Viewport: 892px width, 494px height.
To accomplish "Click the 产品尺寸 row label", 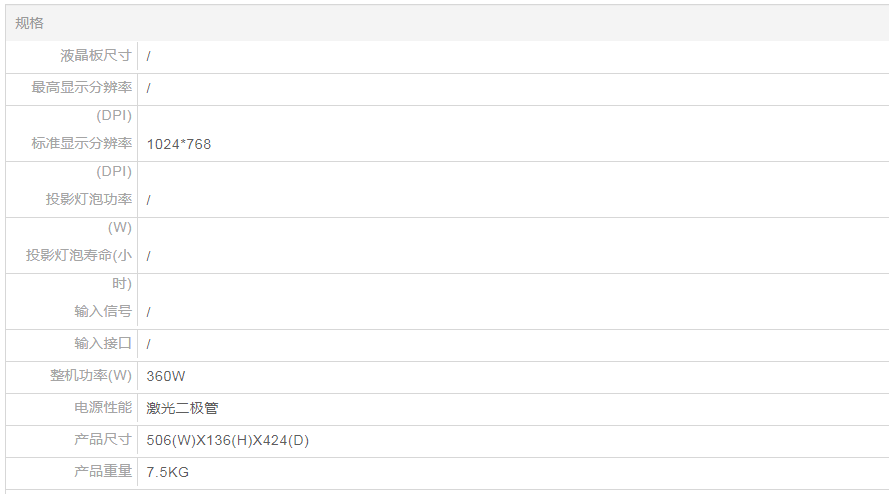I will (x=103, y=440).
